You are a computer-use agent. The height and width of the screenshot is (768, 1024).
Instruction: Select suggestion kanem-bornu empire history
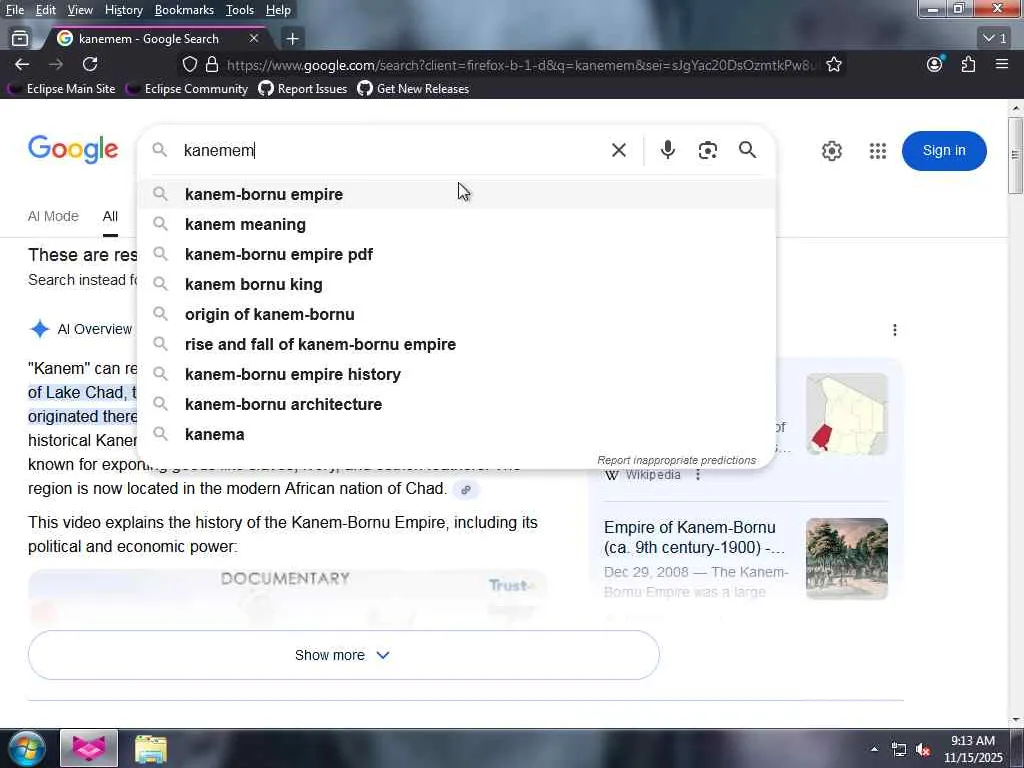coord(457,375)
